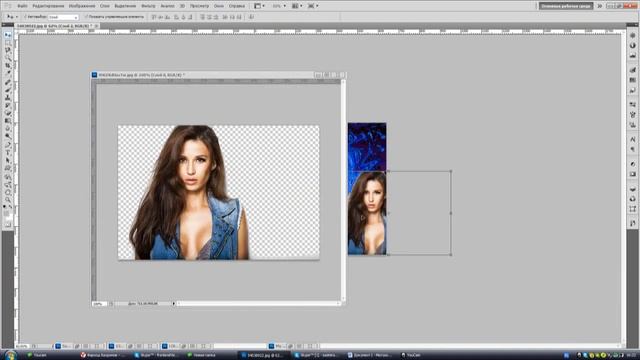The height and width of the screenshot is (360, 640).
Task: Open the Автовыбор layer/group dropdown
Action: 63,17
